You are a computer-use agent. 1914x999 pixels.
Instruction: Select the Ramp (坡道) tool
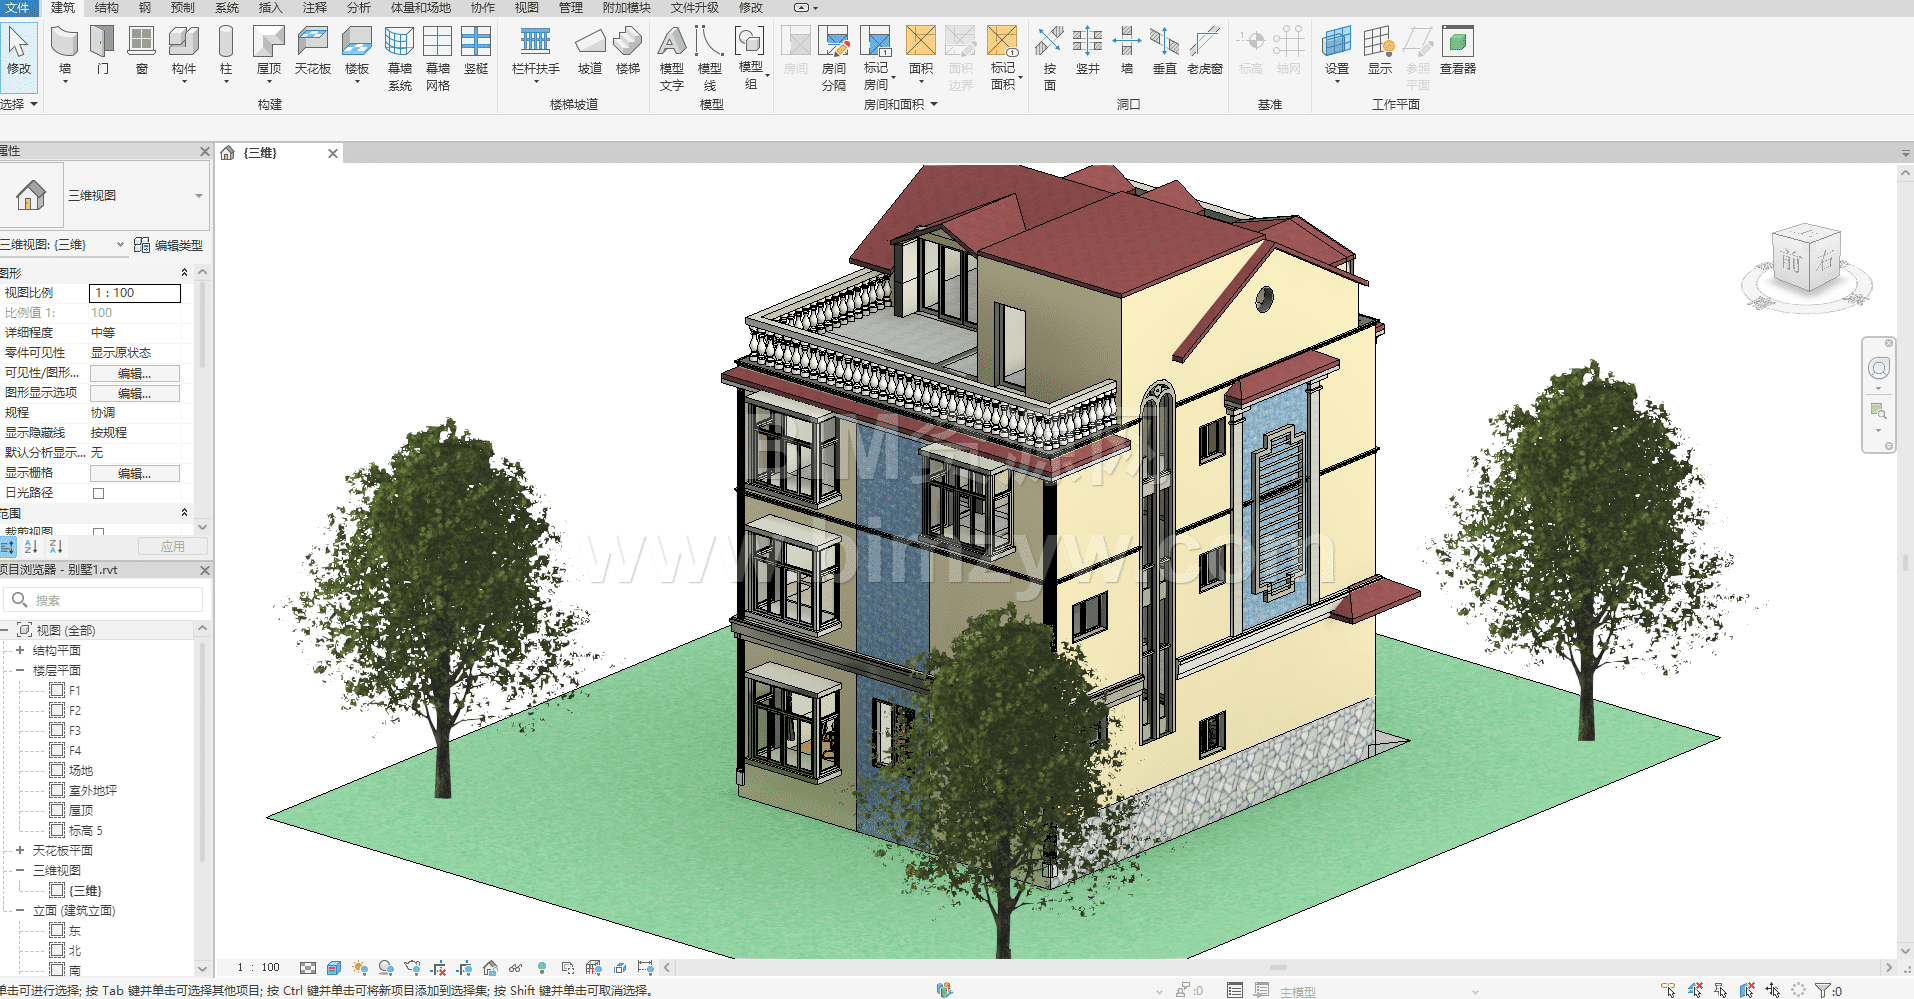pos(590,43)
